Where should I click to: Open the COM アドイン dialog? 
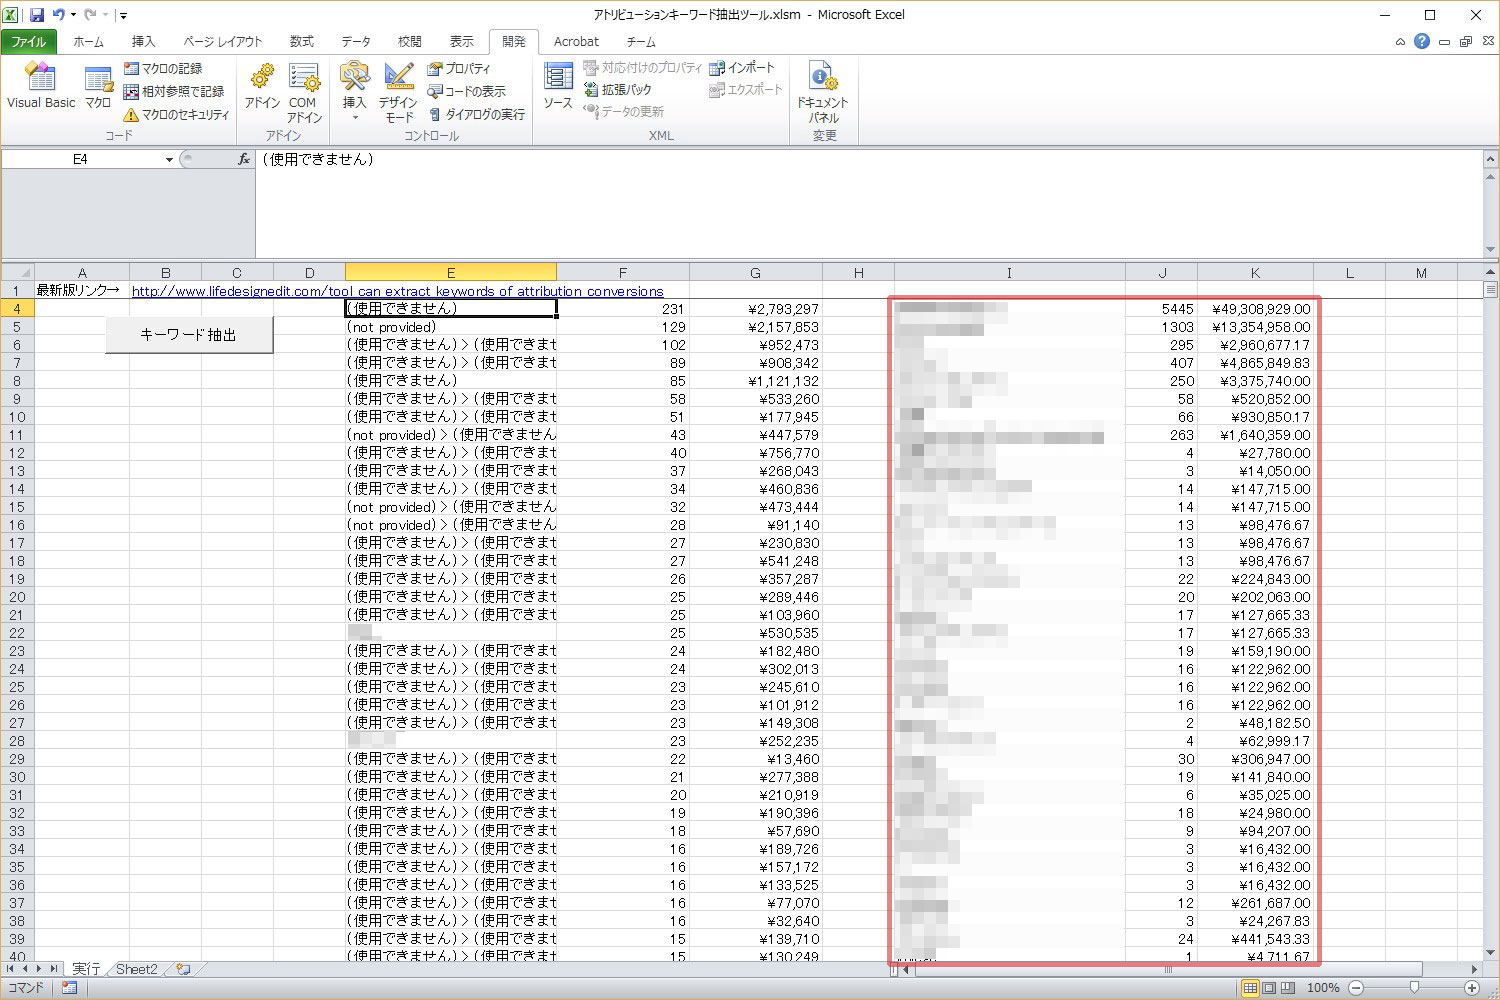(x=304, y=92)
